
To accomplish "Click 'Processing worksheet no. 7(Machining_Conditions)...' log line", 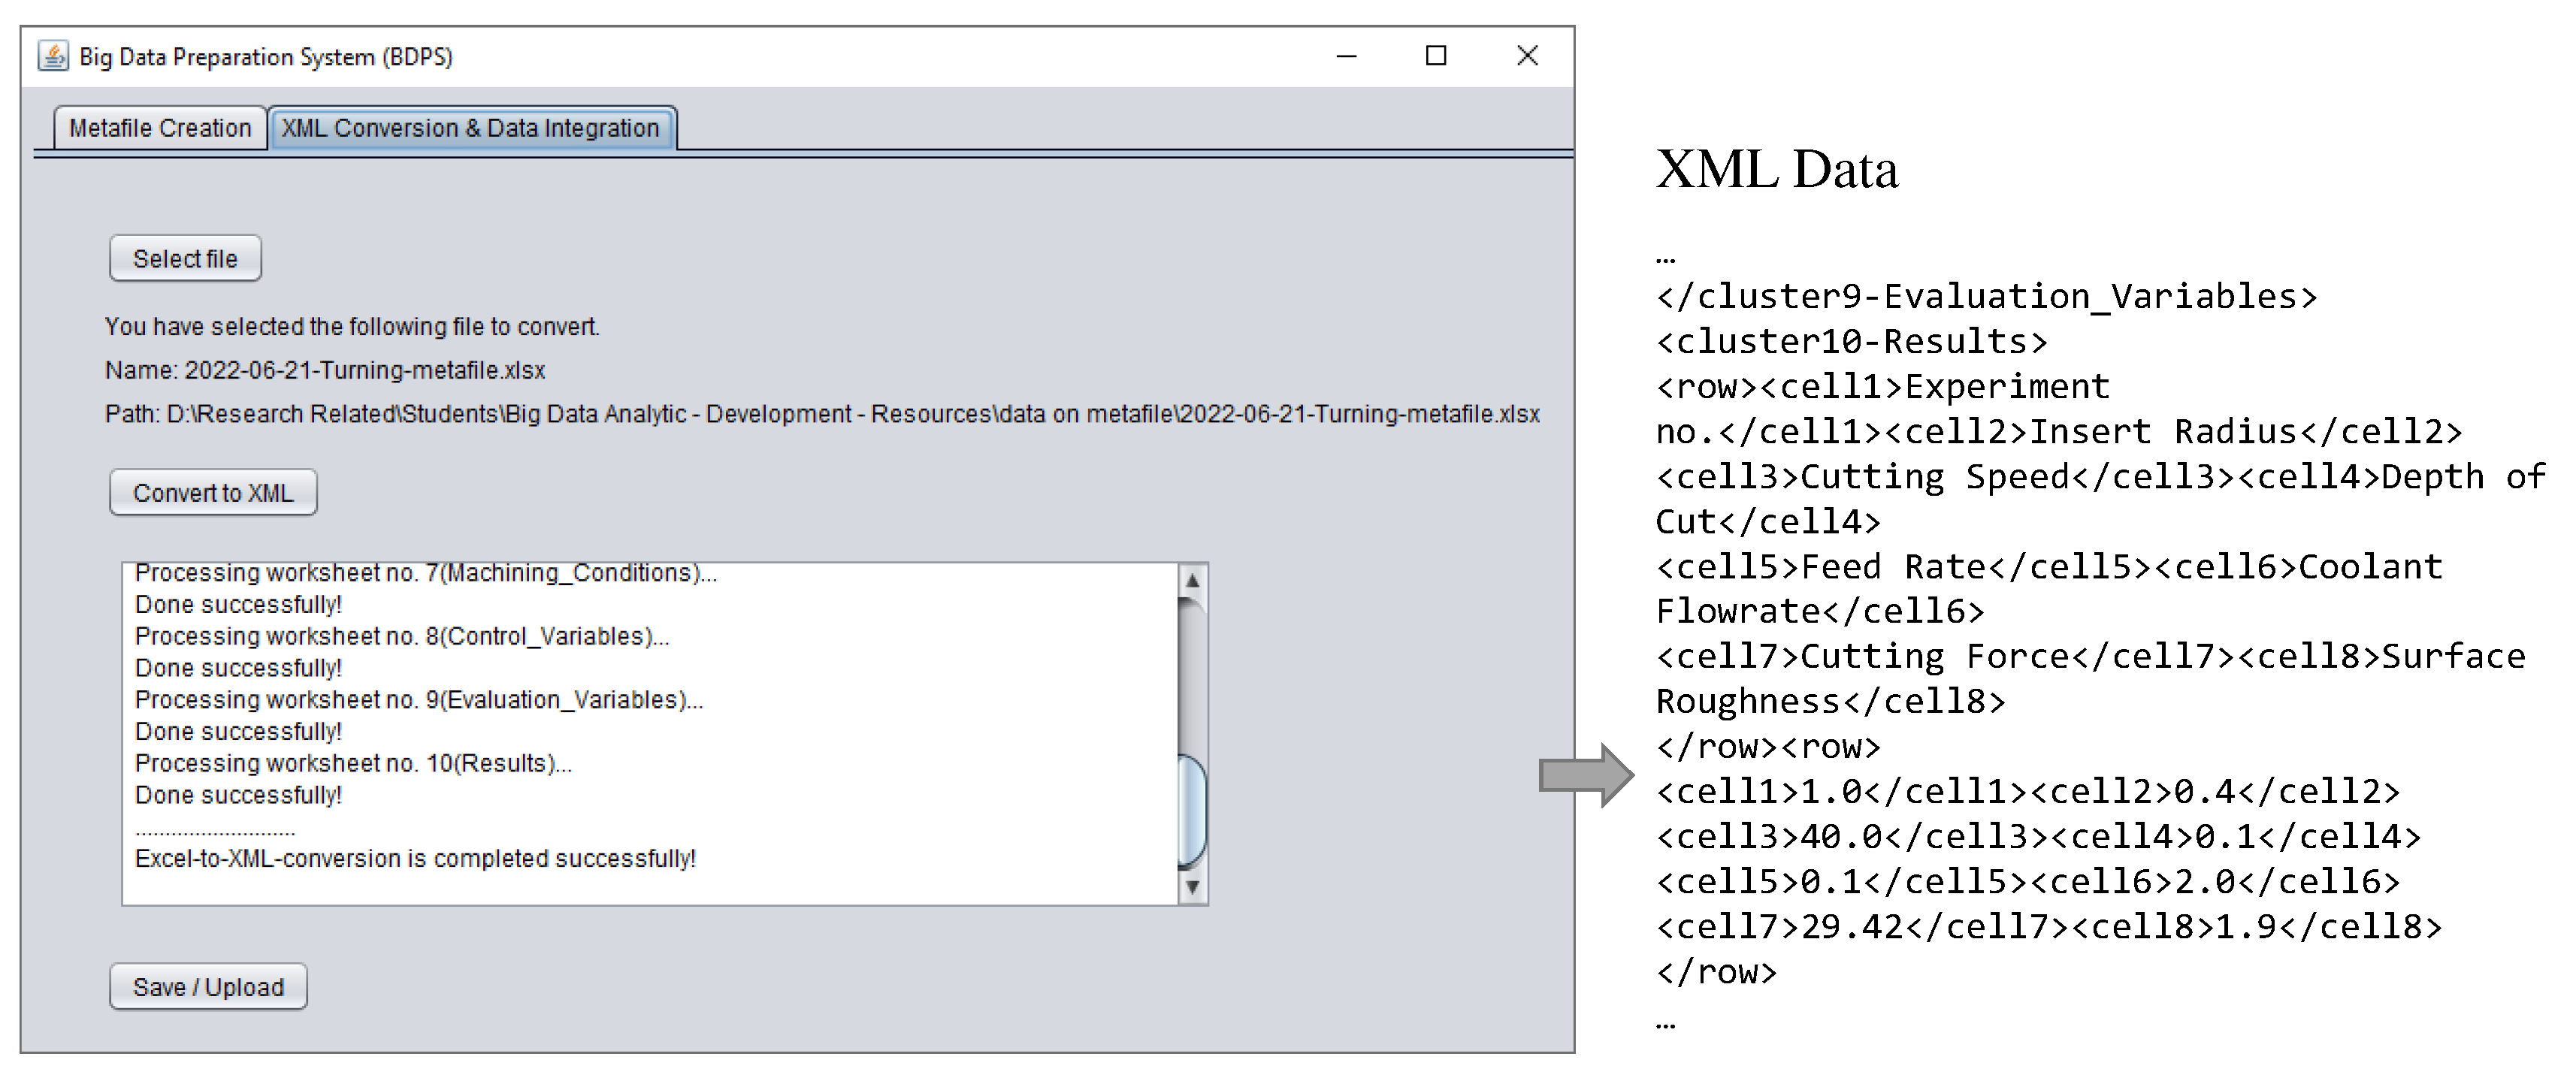I will (426, 573).
